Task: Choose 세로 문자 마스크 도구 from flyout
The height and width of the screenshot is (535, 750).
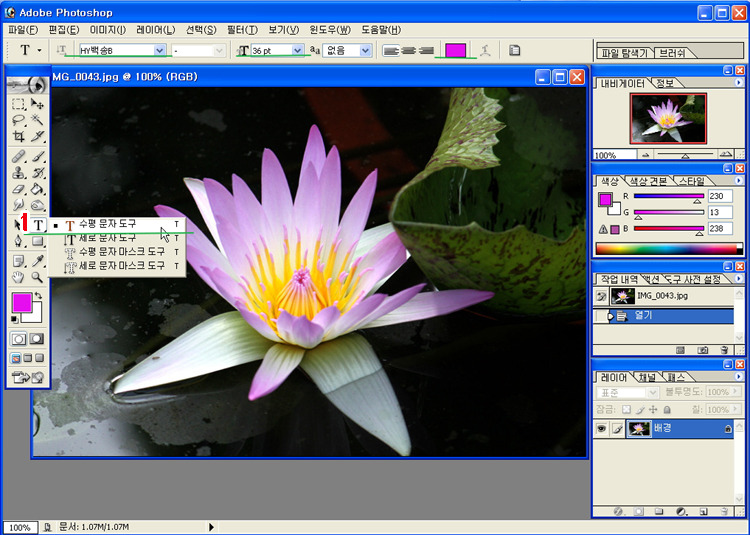Action: 114,267
